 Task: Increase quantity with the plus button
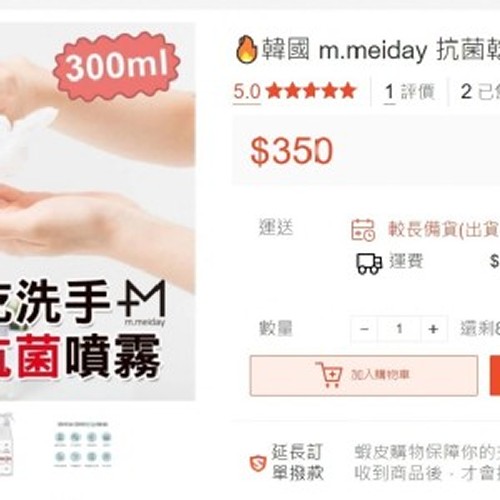point(433,329)
